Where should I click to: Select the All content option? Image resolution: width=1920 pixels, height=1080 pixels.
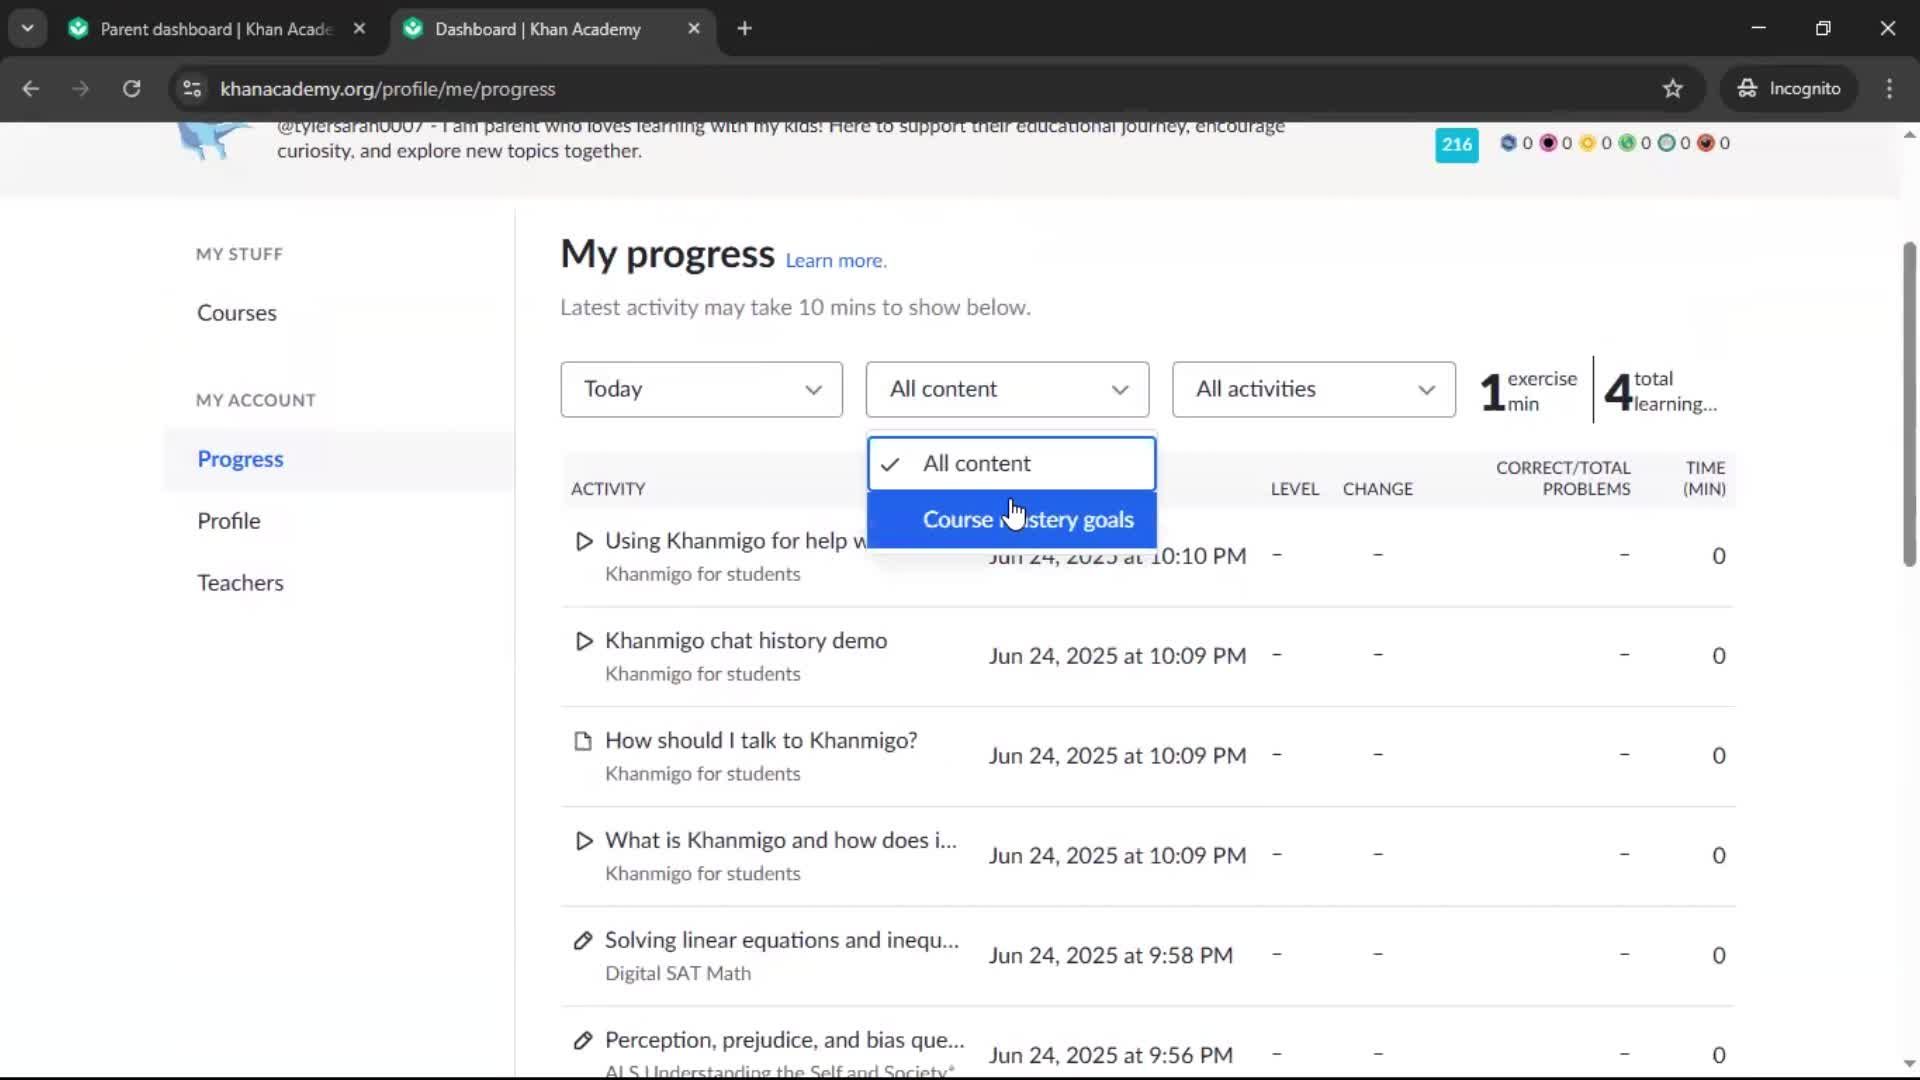tap(1011, 464)
